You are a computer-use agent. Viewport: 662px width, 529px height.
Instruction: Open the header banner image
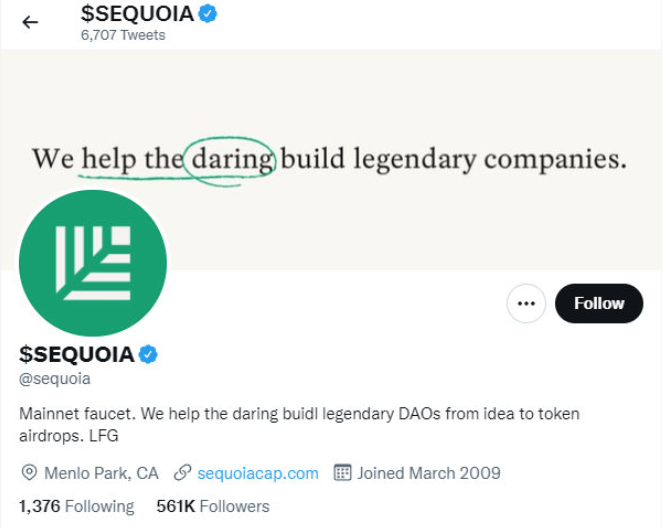click(331, 160)
